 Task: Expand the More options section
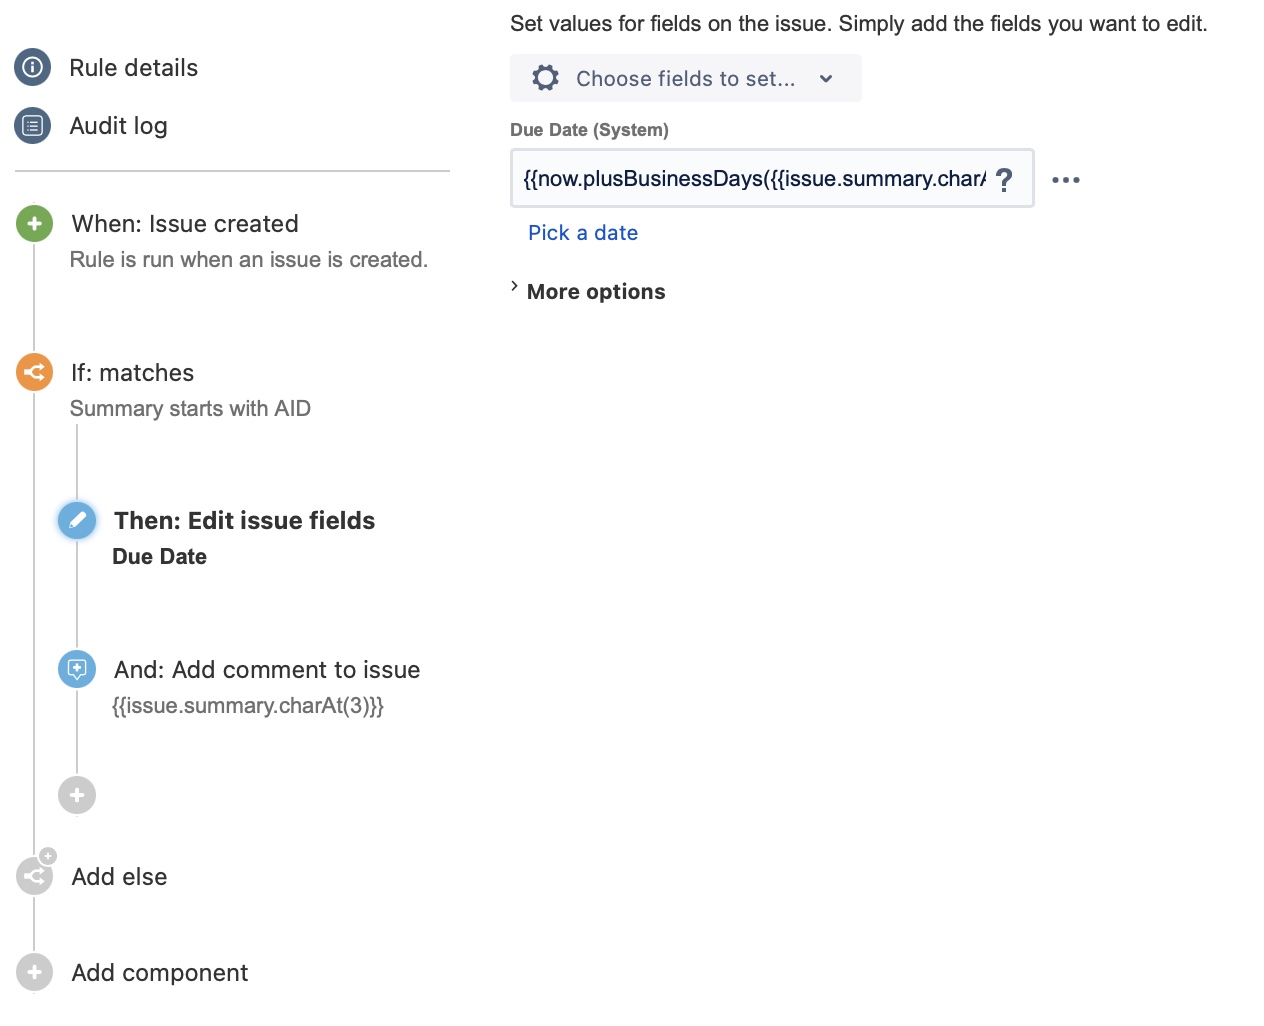pos(588,291)
